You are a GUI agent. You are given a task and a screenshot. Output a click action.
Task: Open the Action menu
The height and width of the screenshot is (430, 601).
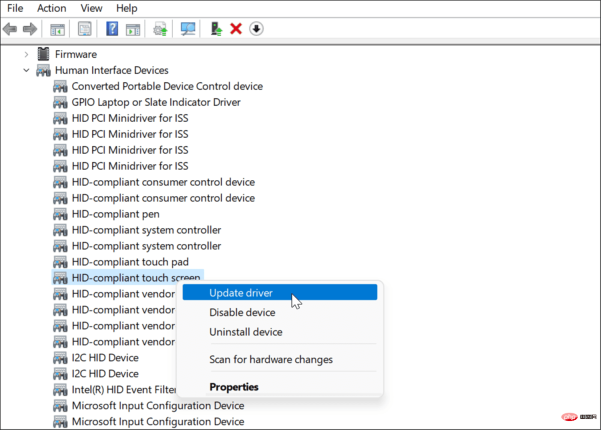tap(52, 8)
